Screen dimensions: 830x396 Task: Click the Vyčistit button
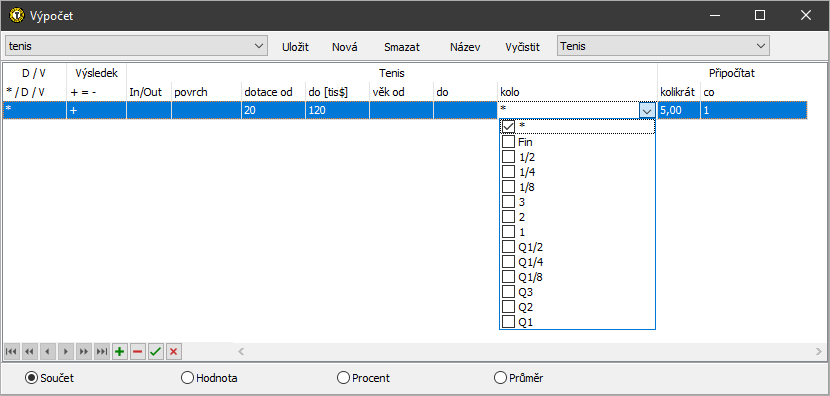[522, 47]
